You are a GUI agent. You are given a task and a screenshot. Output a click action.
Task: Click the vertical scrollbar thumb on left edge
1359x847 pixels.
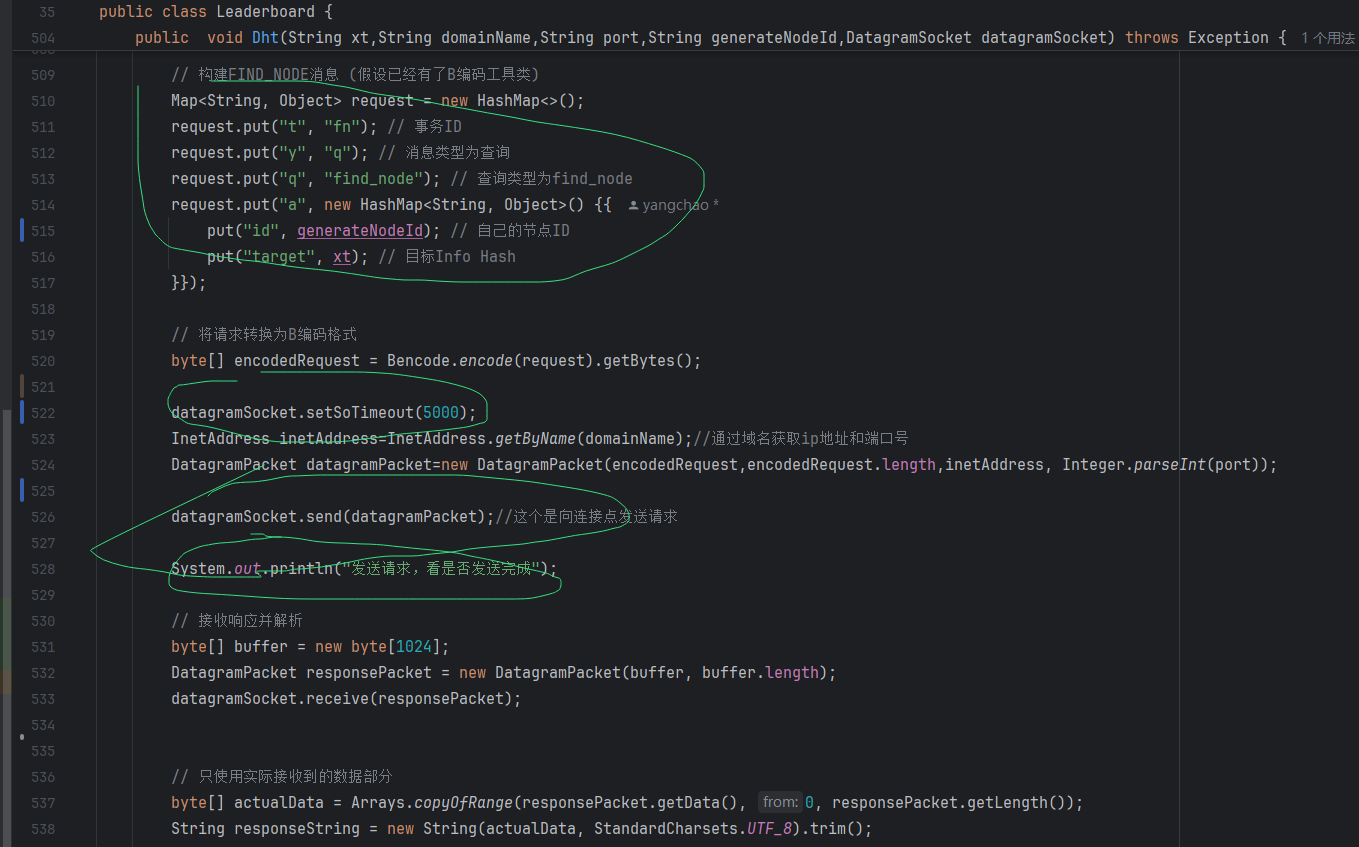pos(6,628)
